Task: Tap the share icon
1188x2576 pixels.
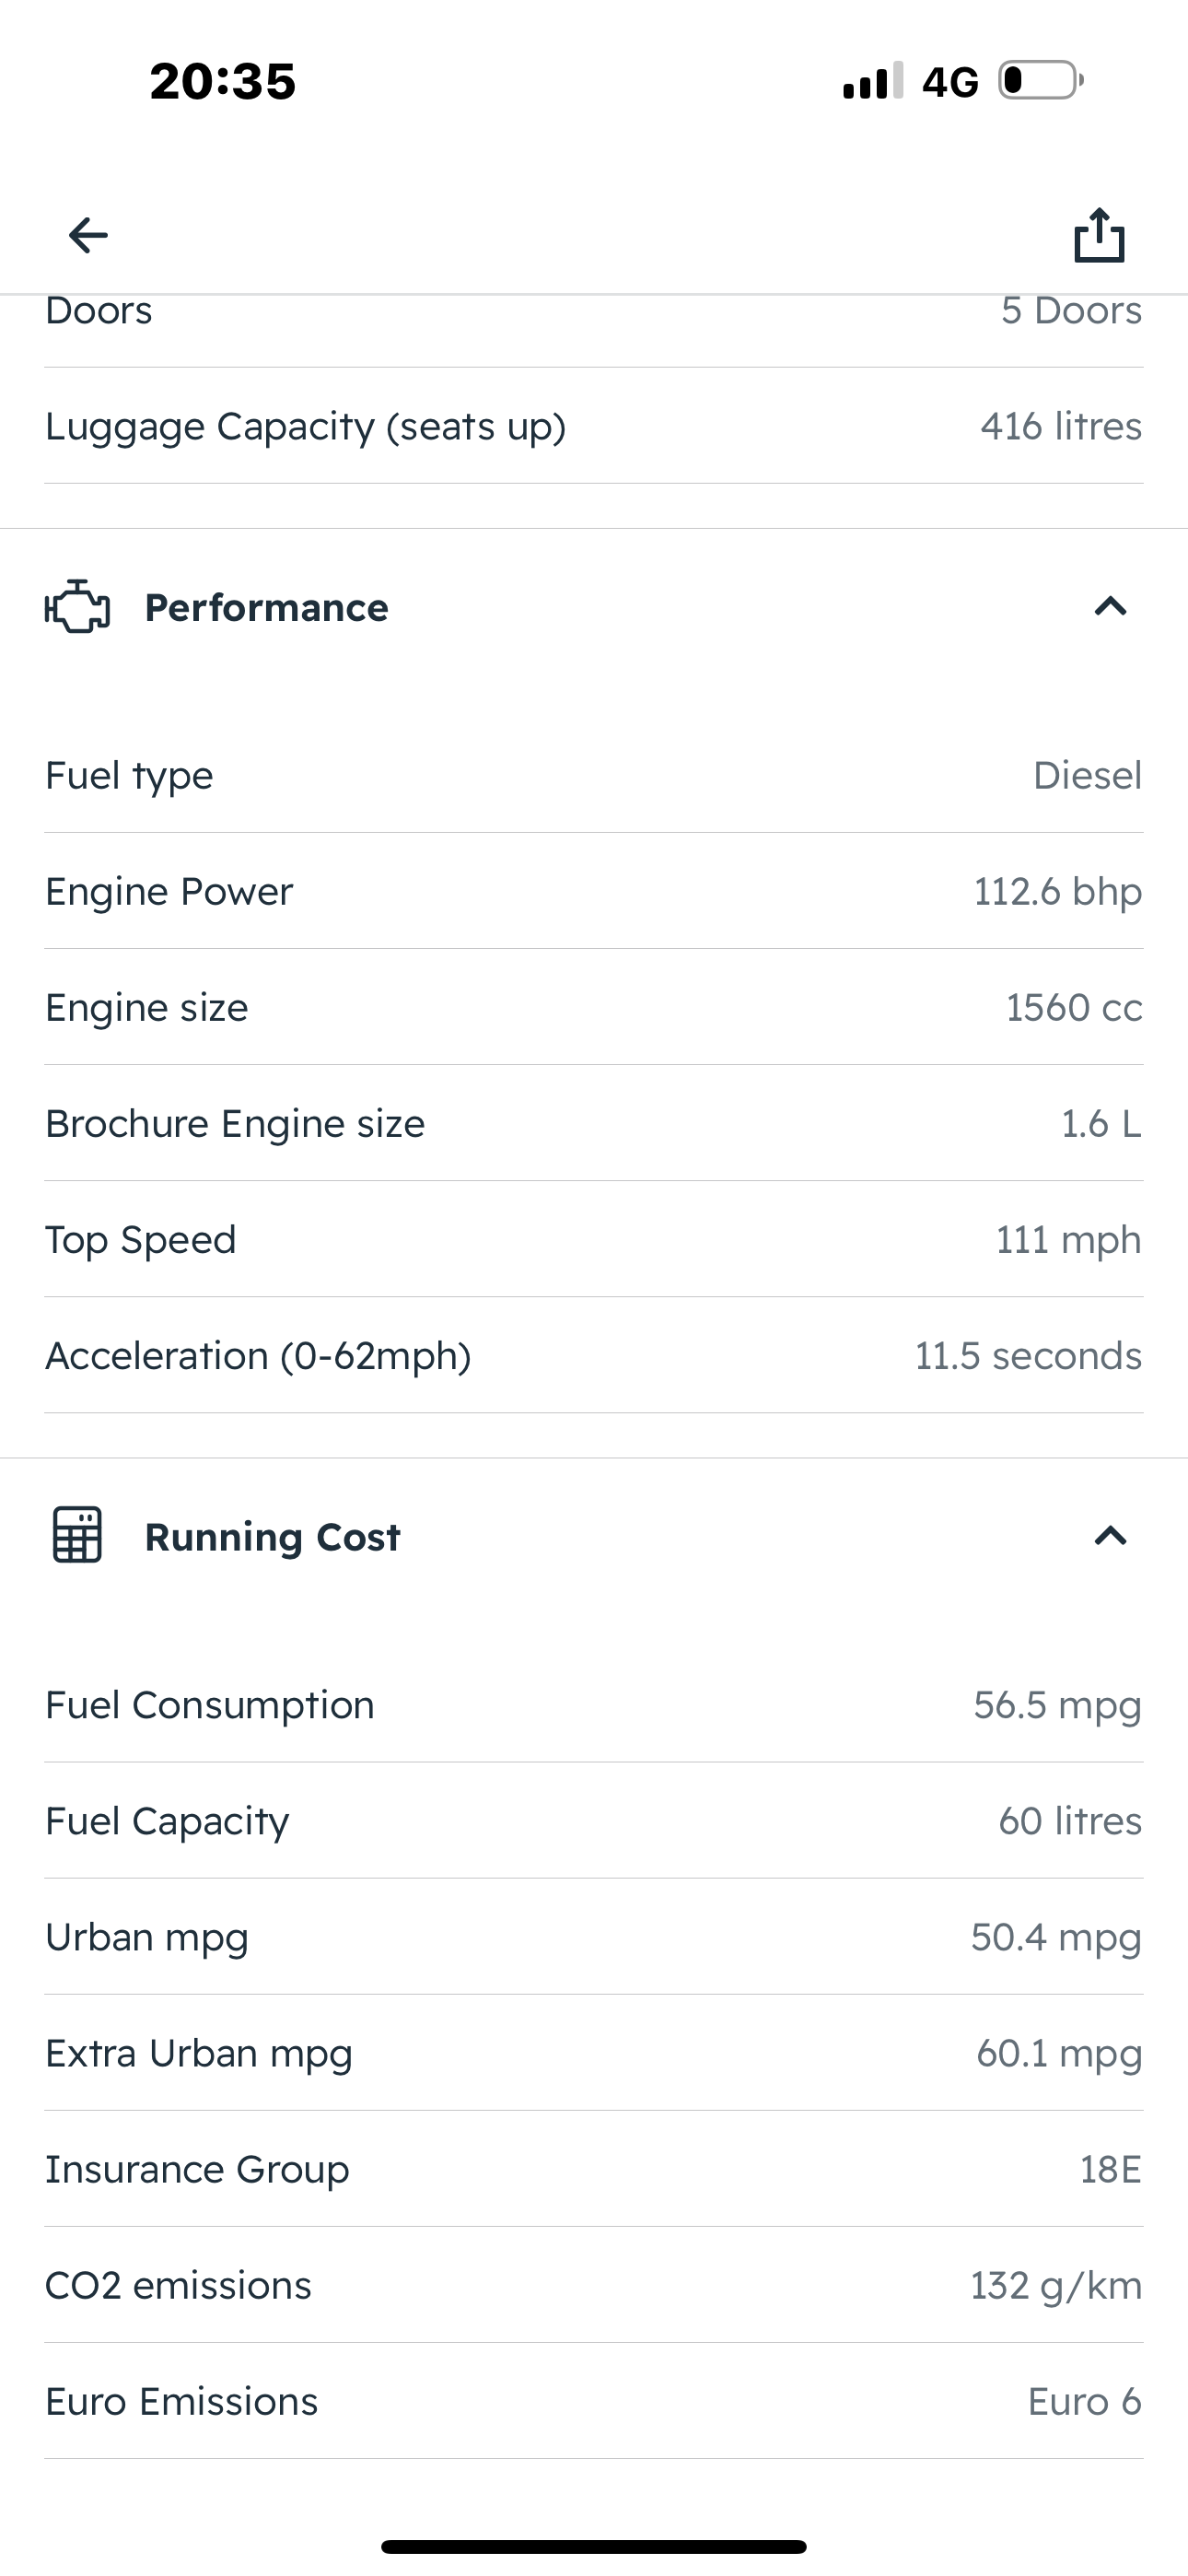Action: point(1099,236)
